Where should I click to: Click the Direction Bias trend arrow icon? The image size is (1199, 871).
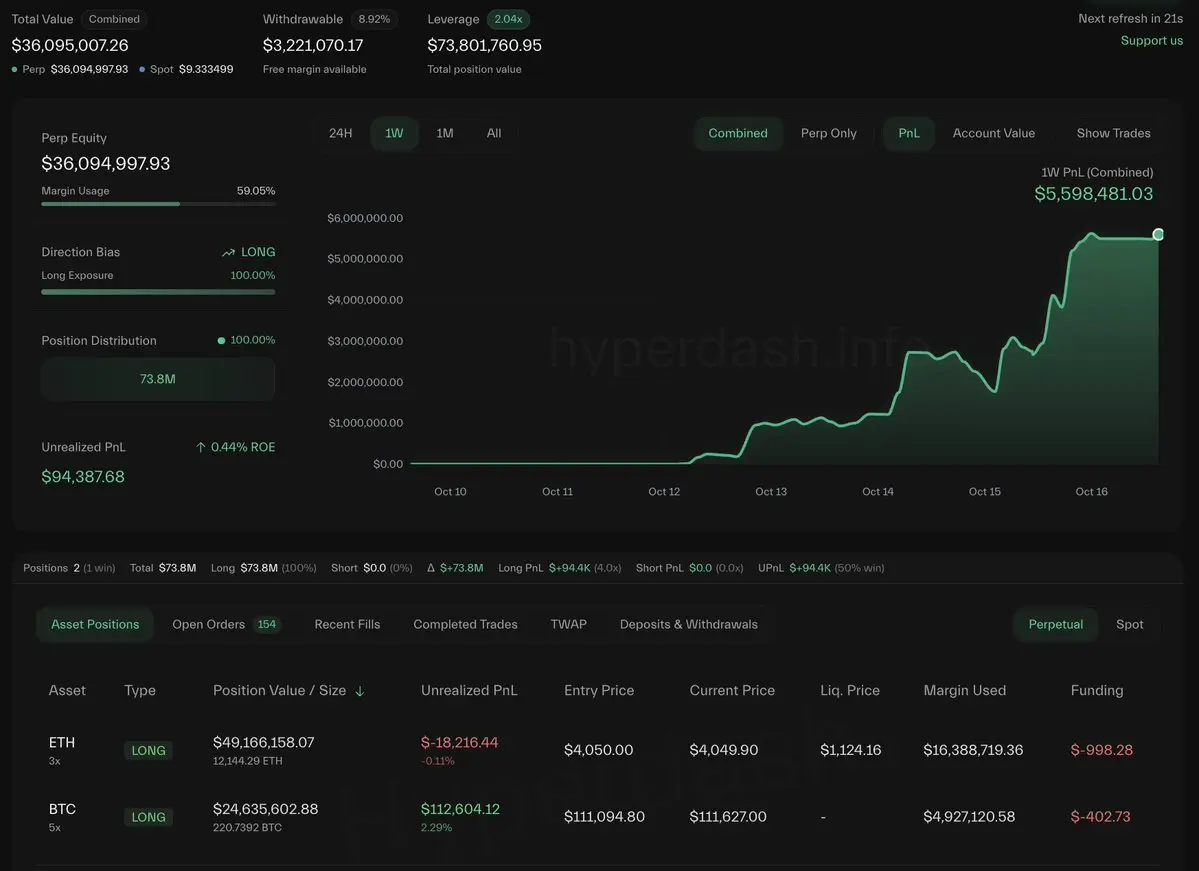click(229, 253)
